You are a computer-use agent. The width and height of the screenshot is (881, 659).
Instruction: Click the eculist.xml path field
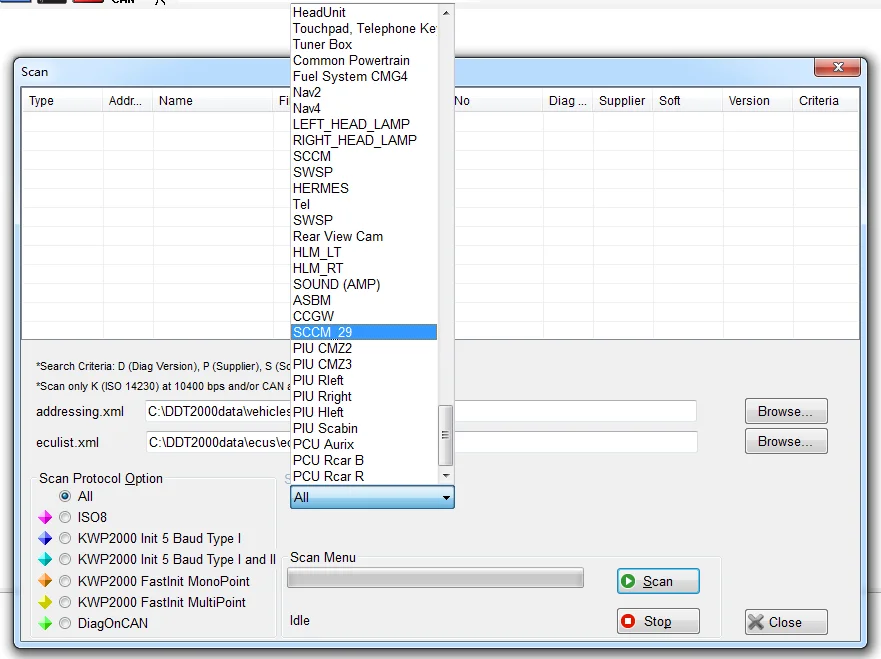pyautogui.click(x=421, y=442)
